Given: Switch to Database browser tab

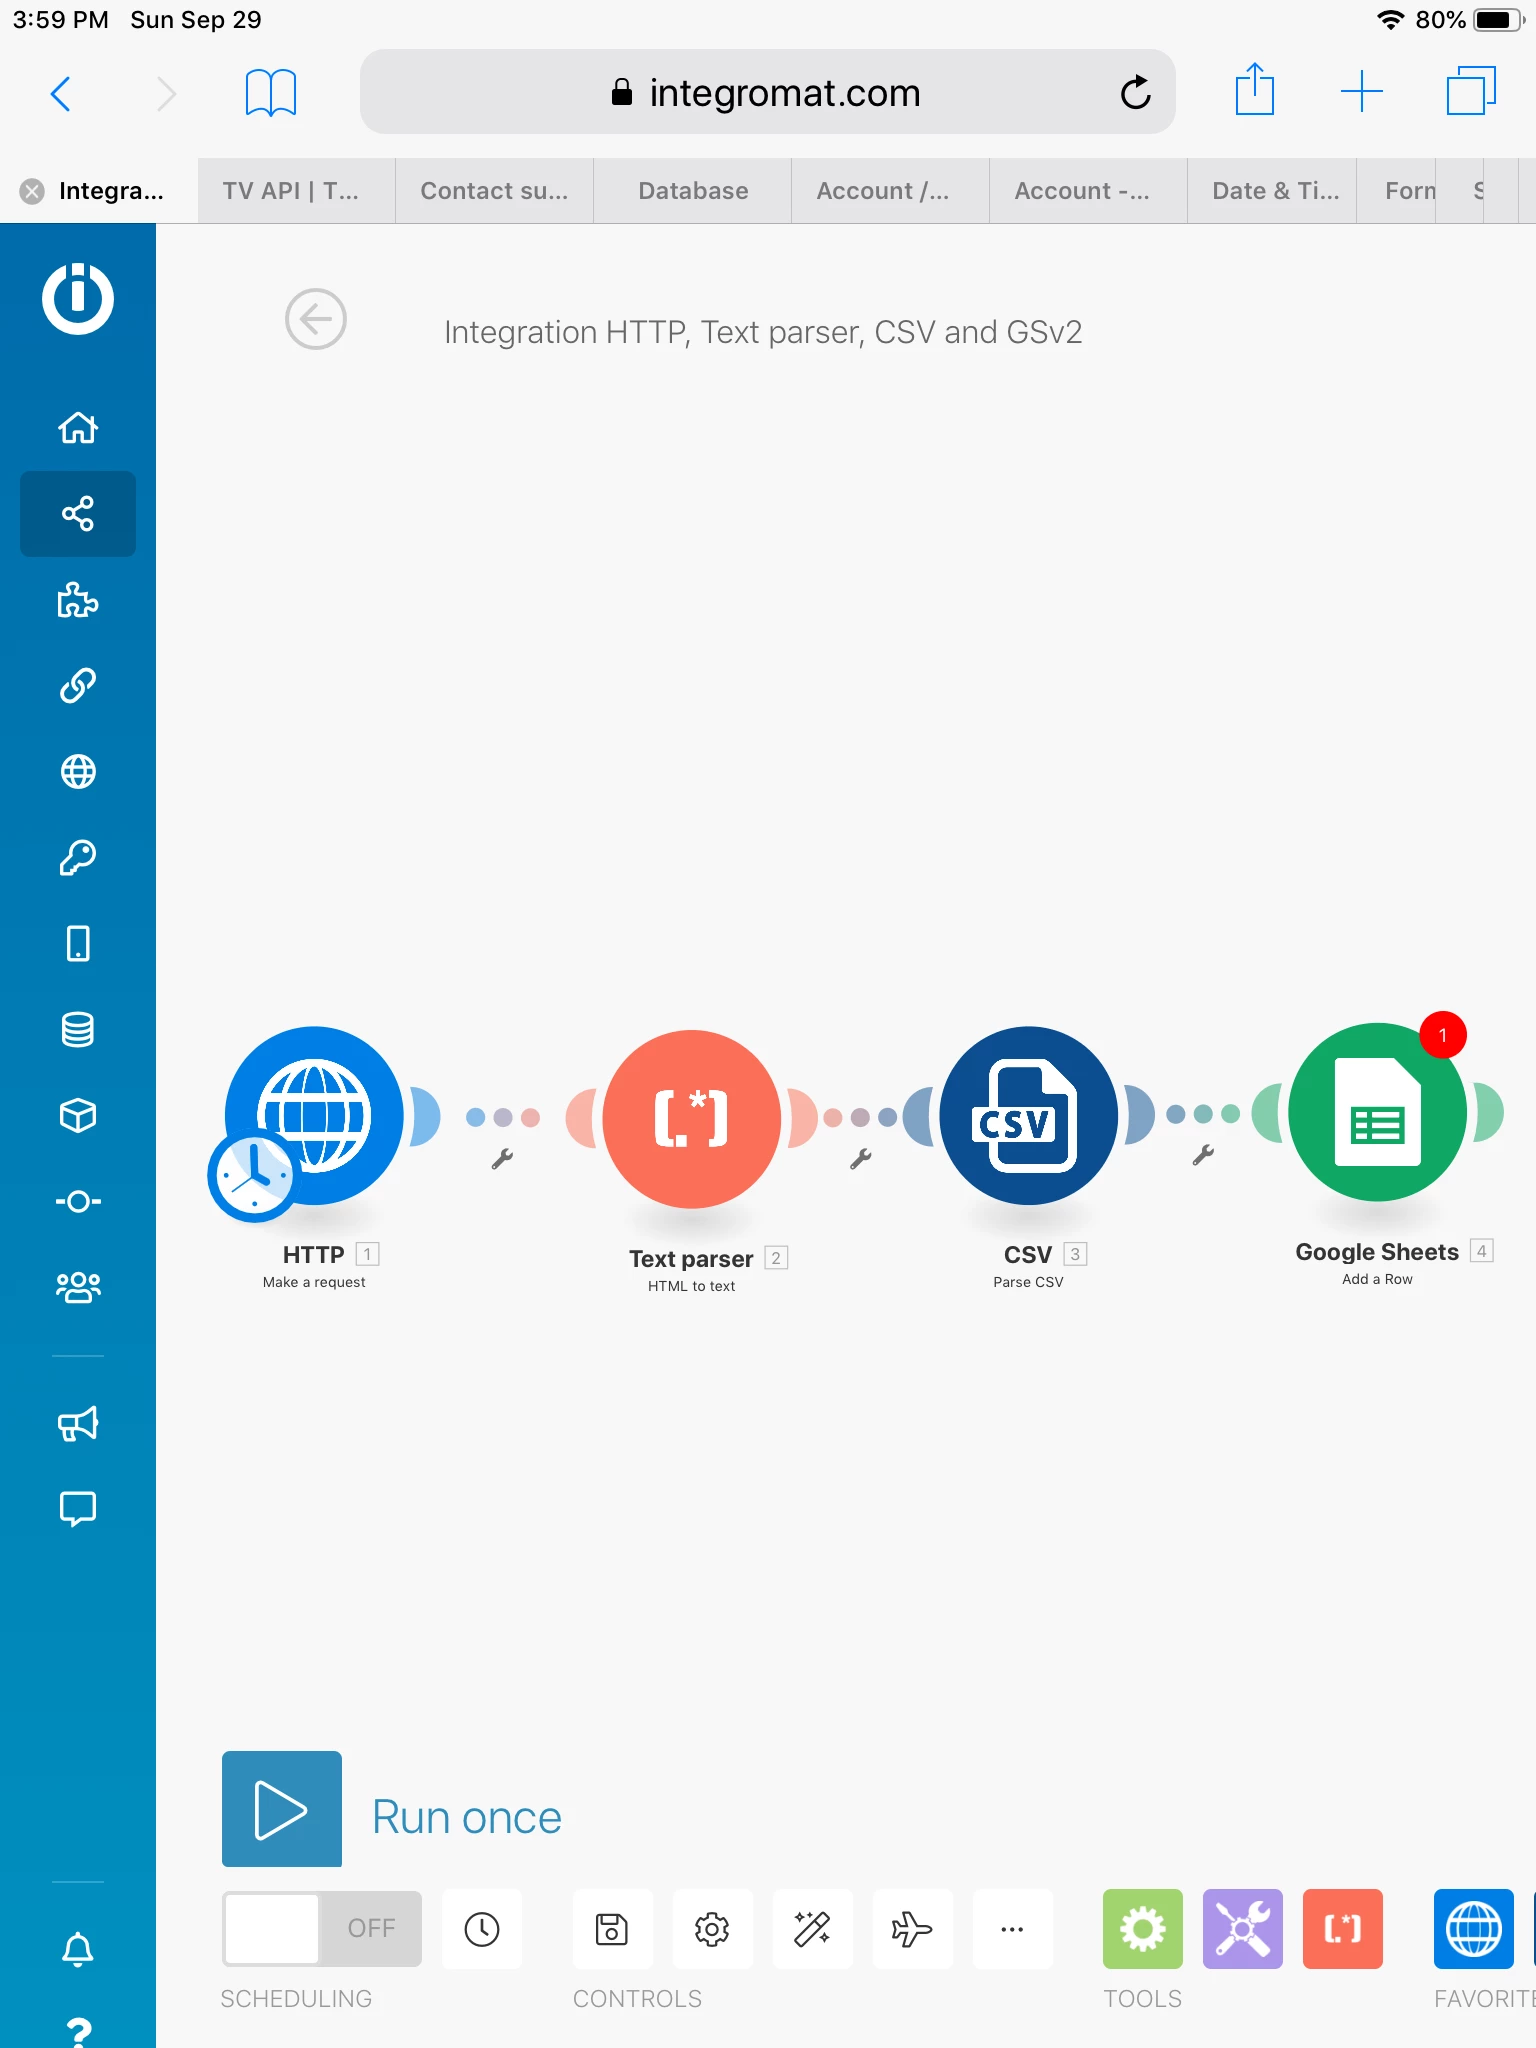Looking at the screenshot, I should pyautogui.click(x=693, y=191).
